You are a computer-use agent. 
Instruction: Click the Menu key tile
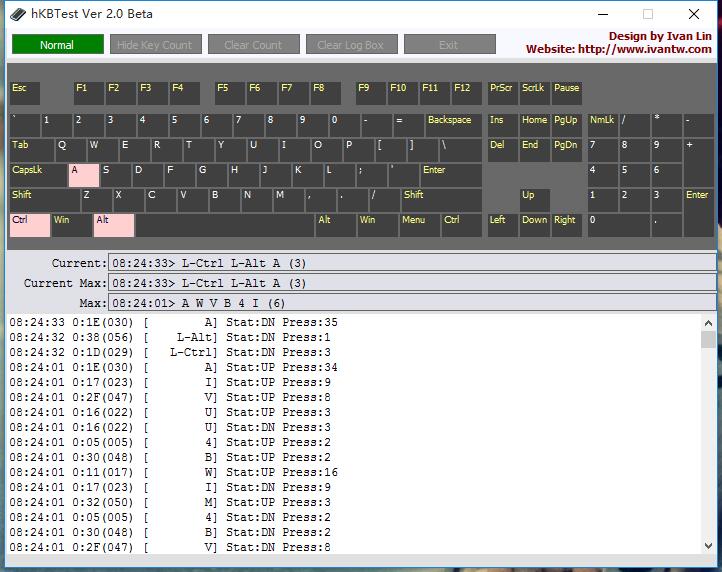(x=419, y=225)
